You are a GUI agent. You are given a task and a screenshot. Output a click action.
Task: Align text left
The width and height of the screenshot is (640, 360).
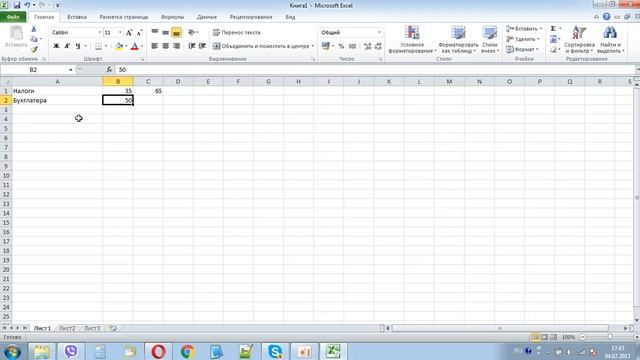pos(155,46)
